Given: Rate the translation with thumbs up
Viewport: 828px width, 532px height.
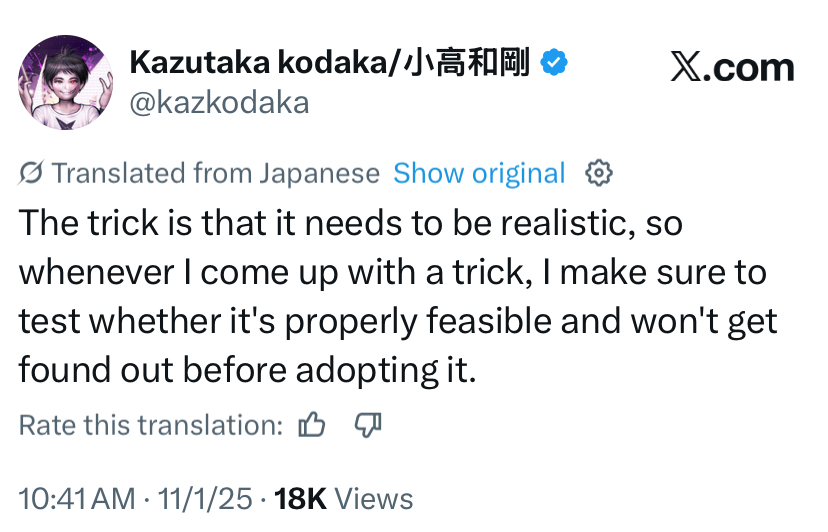Looking at the screenshot, I should pyautogui.click(x=313, y=425).
